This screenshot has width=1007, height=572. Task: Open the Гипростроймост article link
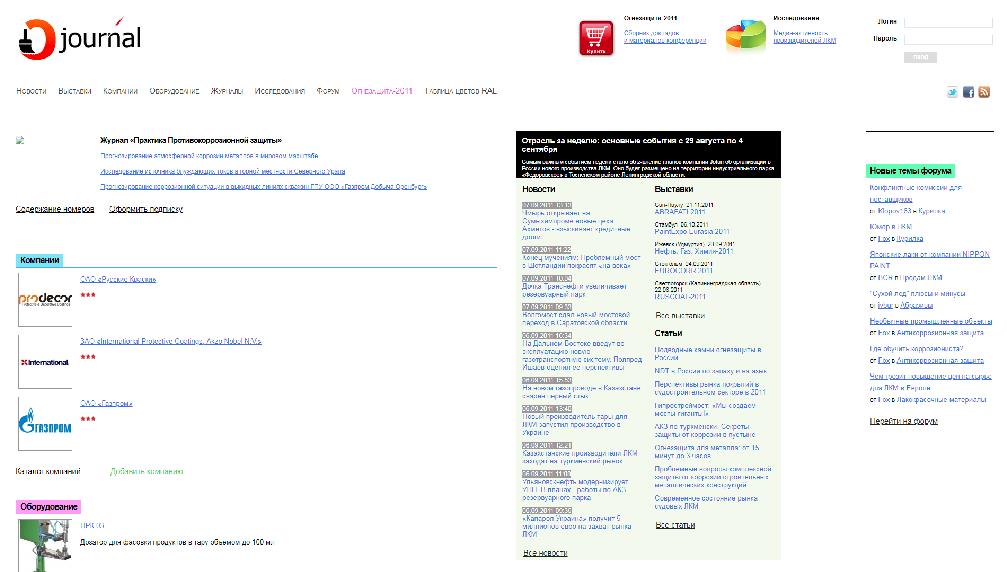pyautogui.click(x=705, y=410)
